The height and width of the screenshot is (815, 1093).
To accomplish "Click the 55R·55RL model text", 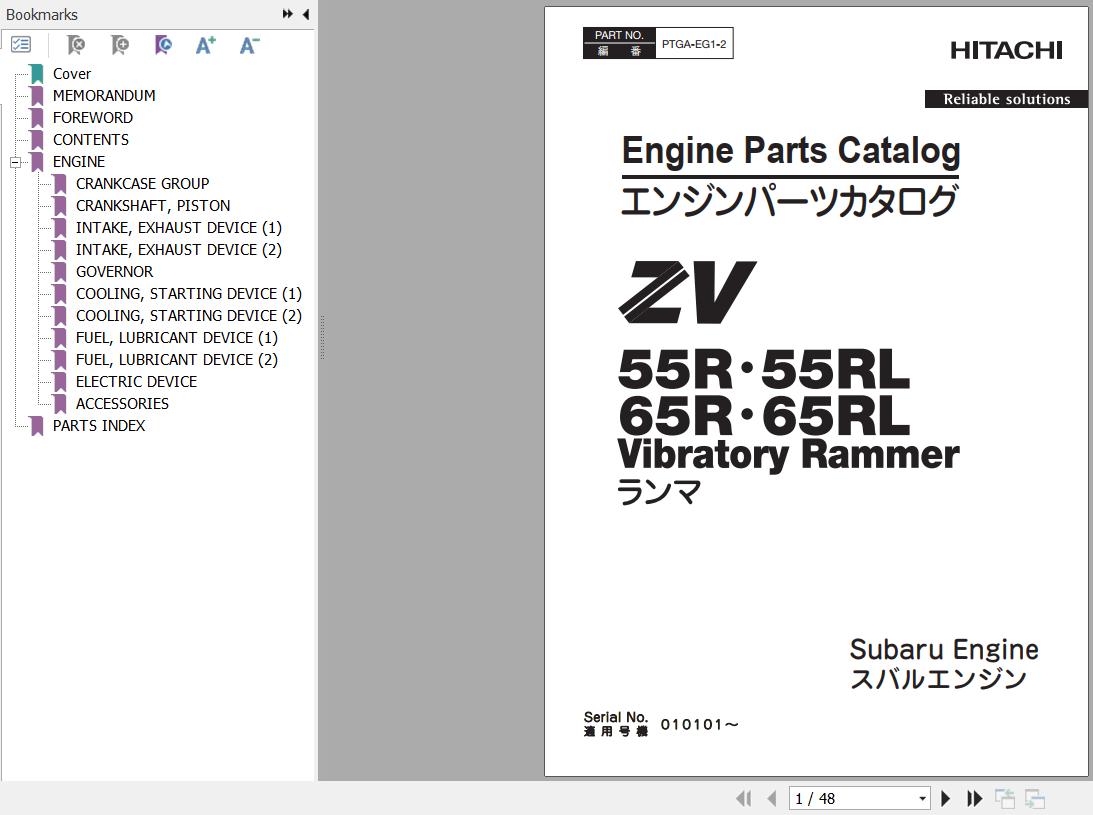I will click(764, 370).
